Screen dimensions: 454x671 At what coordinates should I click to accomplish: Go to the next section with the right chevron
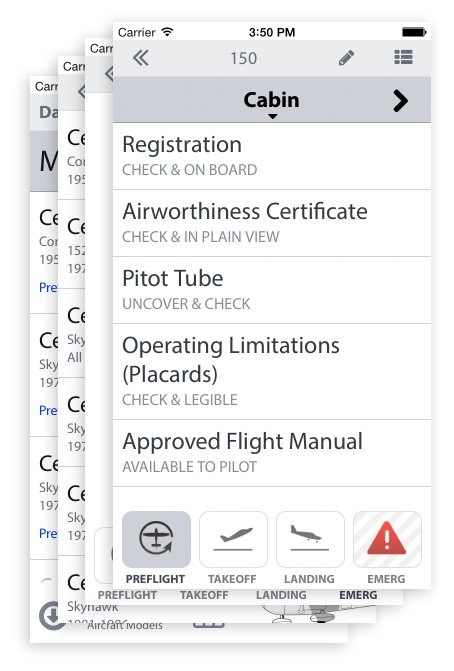pyautogui.click(x=401, y=101)
